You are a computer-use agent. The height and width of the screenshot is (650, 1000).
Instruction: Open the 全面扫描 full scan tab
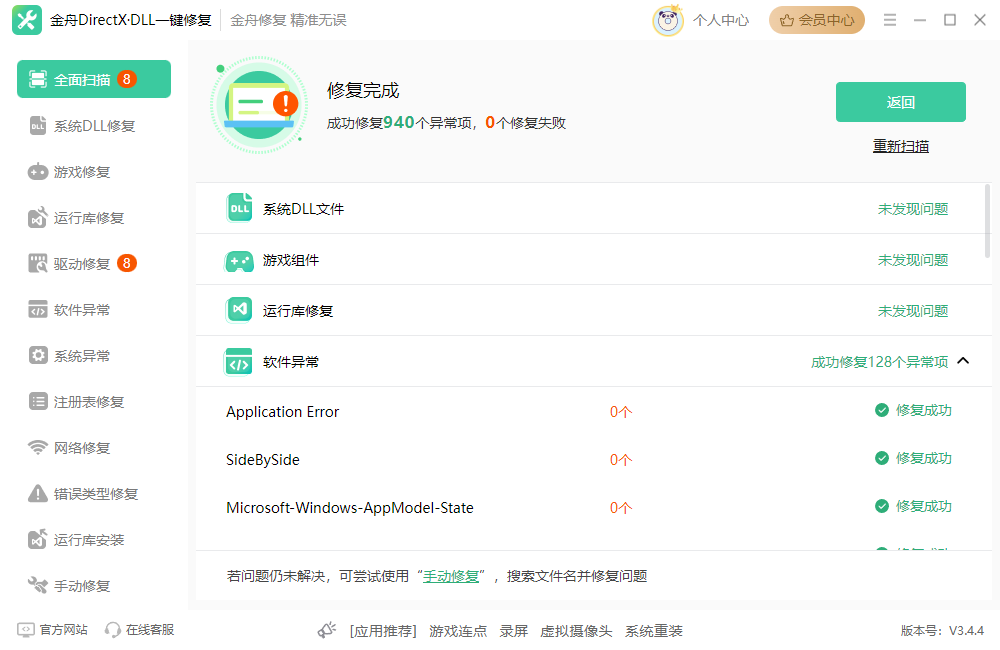click(94, 79)
